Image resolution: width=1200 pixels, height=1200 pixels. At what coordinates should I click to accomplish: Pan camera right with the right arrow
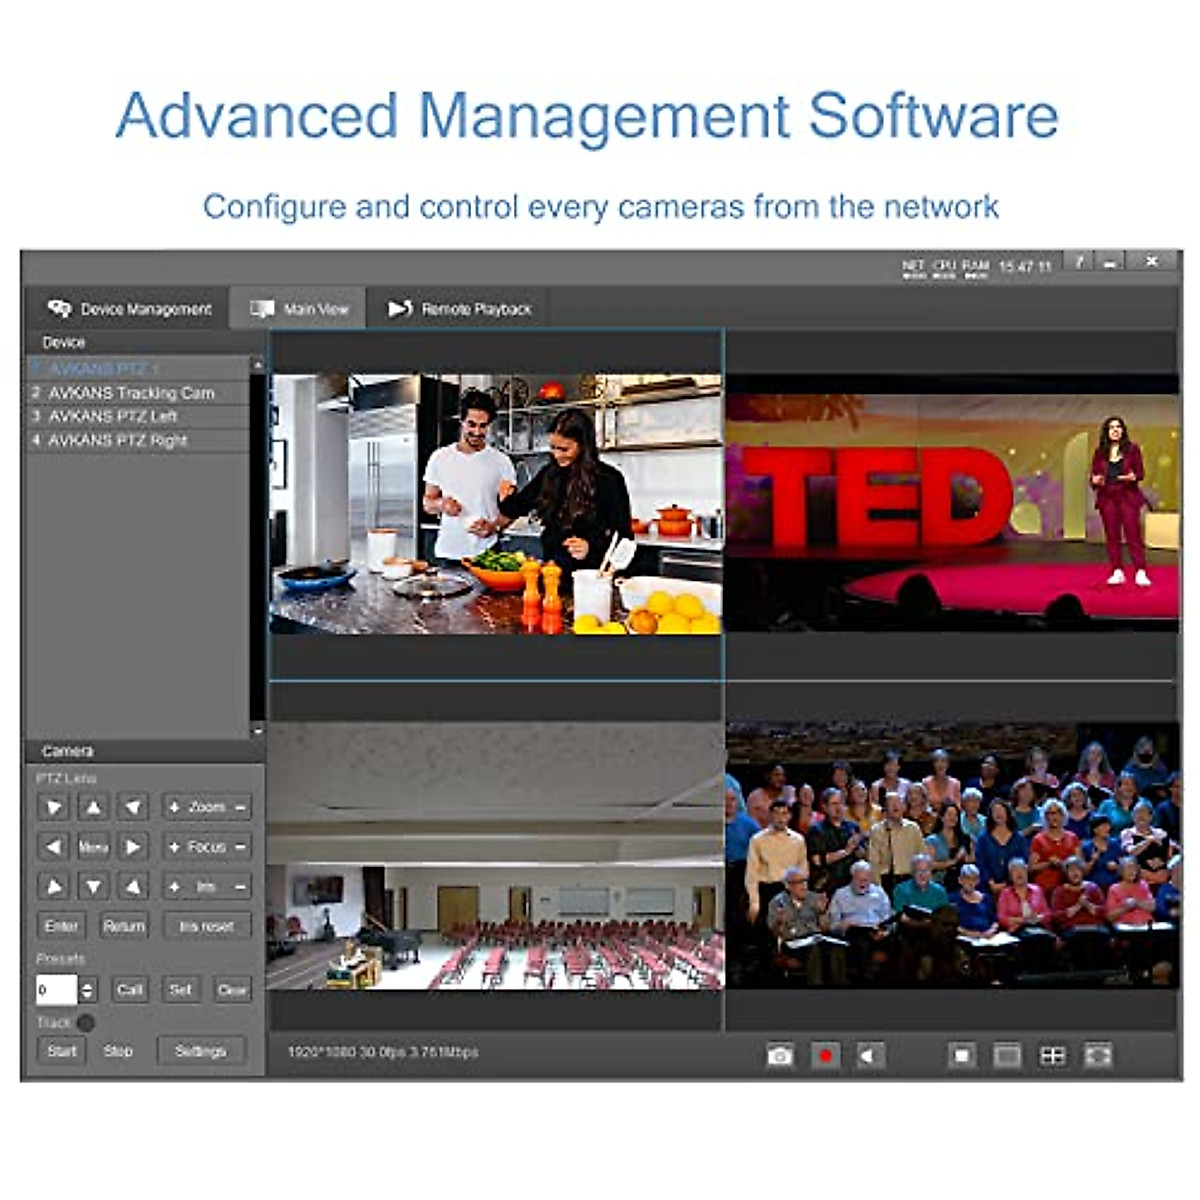click(132, 847)
